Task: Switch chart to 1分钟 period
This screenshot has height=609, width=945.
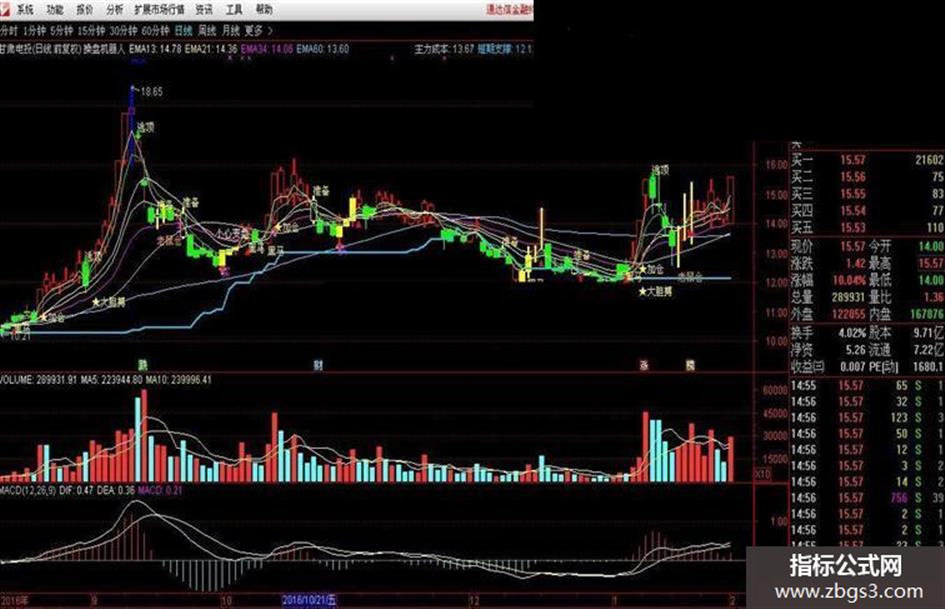Action: (34, 30)
